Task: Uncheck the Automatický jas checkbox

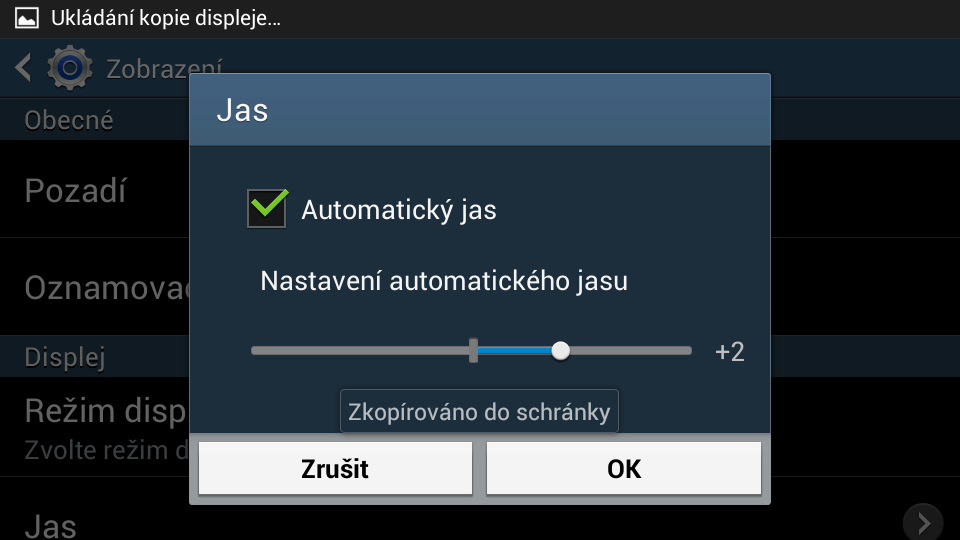Action: tap(267, 208)
